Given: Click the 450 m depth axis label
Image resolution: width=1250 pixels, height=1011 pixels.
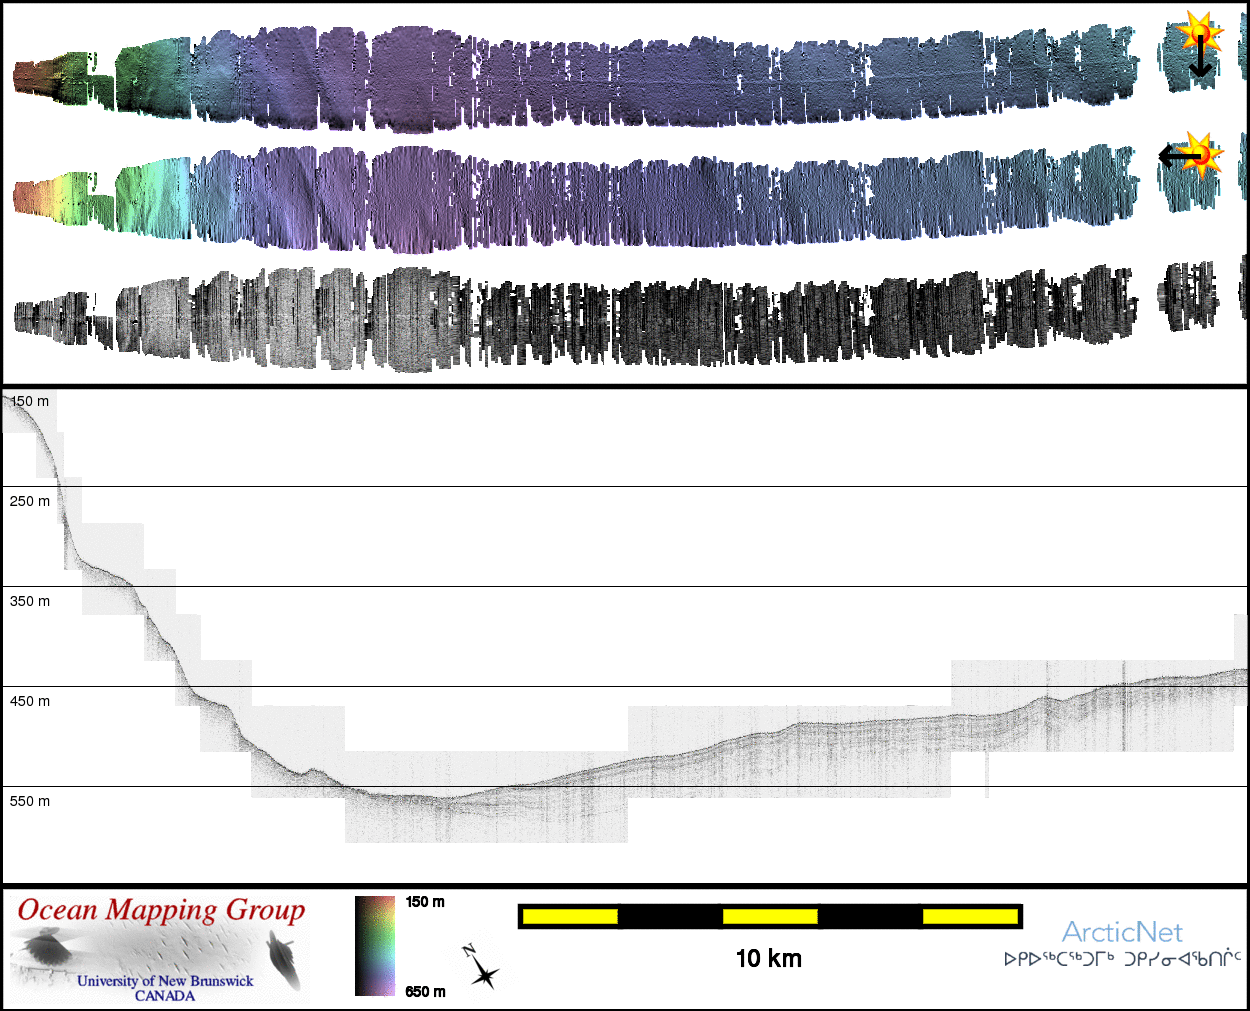Looking at the screenshot, I should click(30, 701).
